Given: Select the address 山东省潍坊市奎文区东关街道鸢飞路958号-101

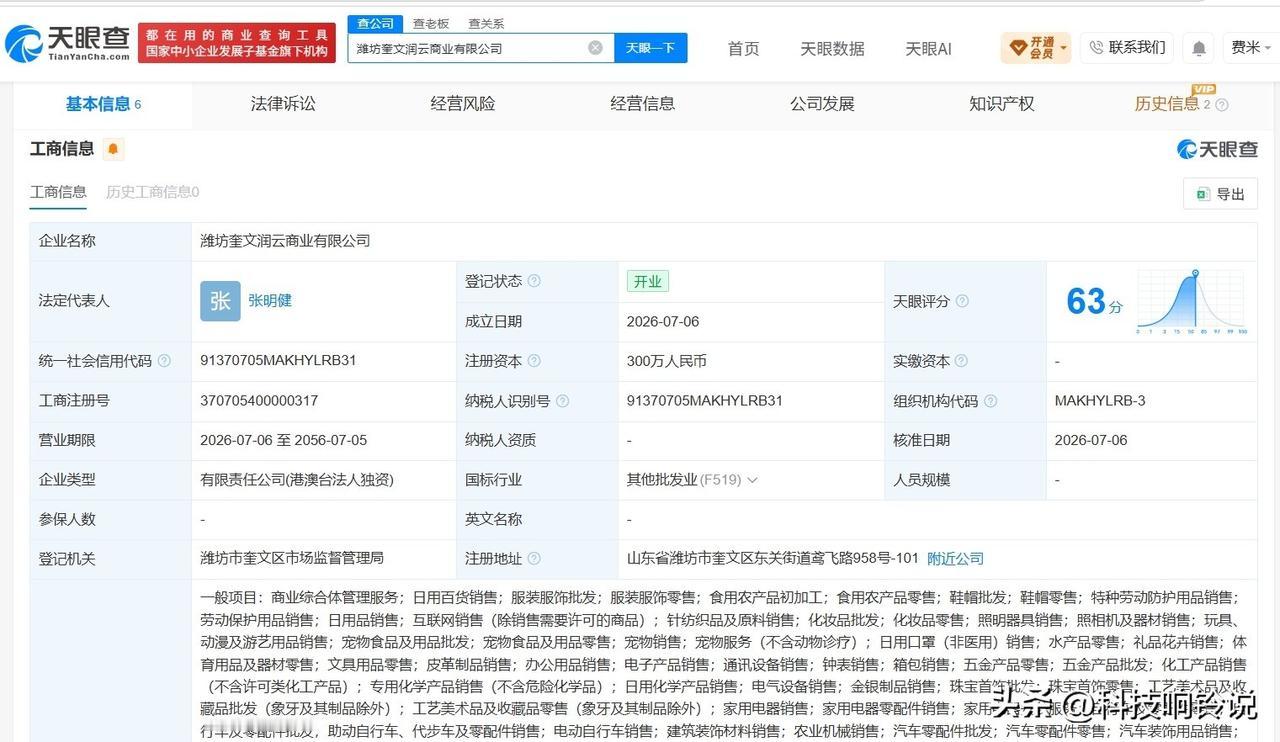Looking at the screenshot, I should pos(773,559).
